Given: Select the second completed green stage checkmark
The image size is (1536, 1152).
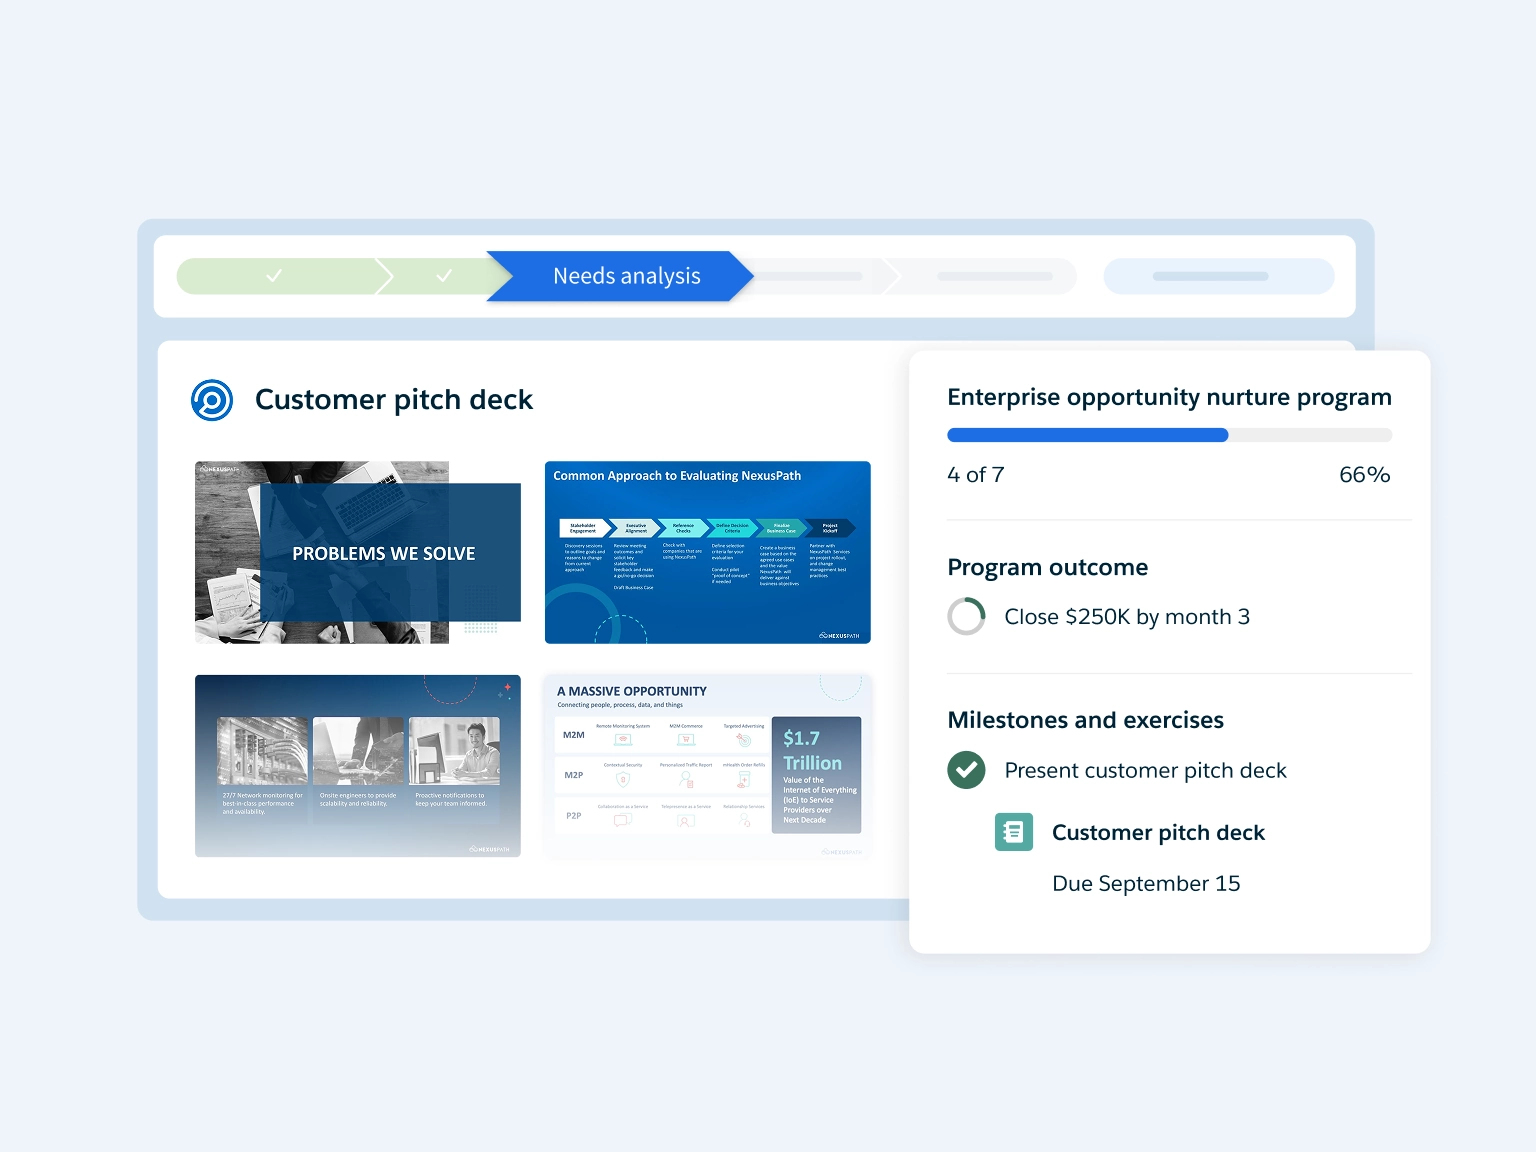Looking at the screenshot, I should point(444,276).
